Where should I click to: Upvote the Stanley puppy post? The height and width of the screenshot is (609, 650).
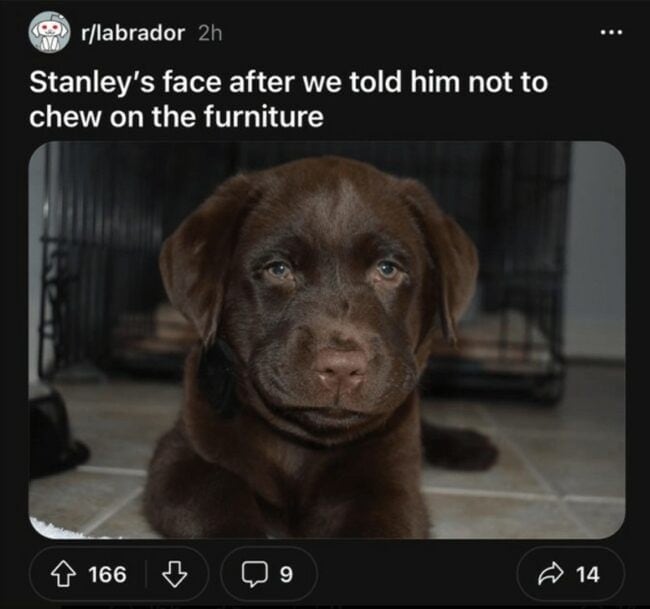pos(63,574)
